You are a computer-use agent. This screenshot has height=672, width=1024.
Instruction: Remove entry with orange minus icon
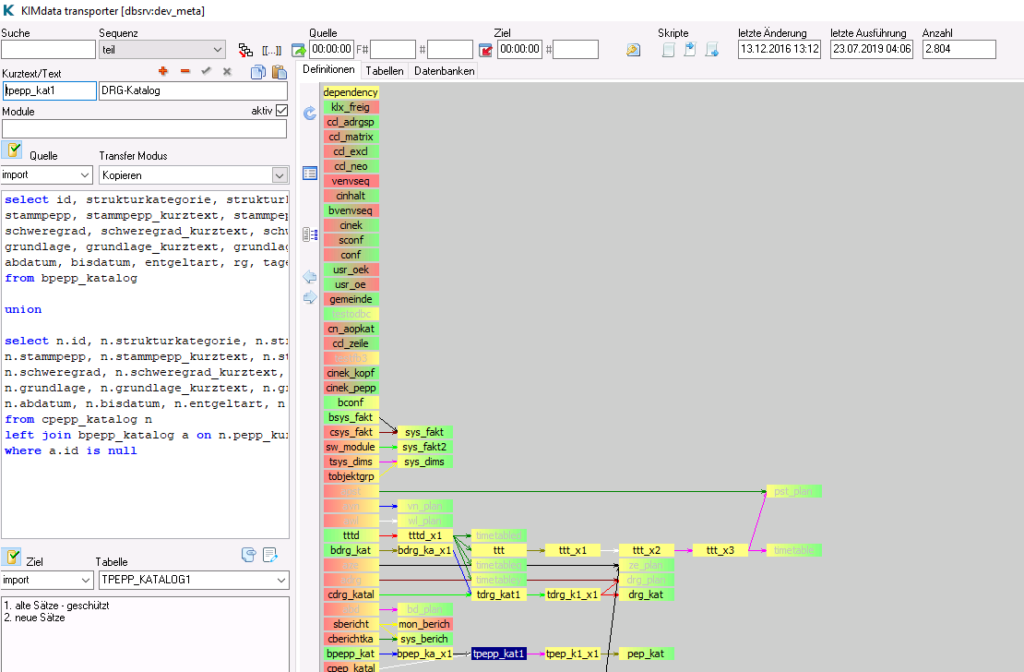pos(185,71)
